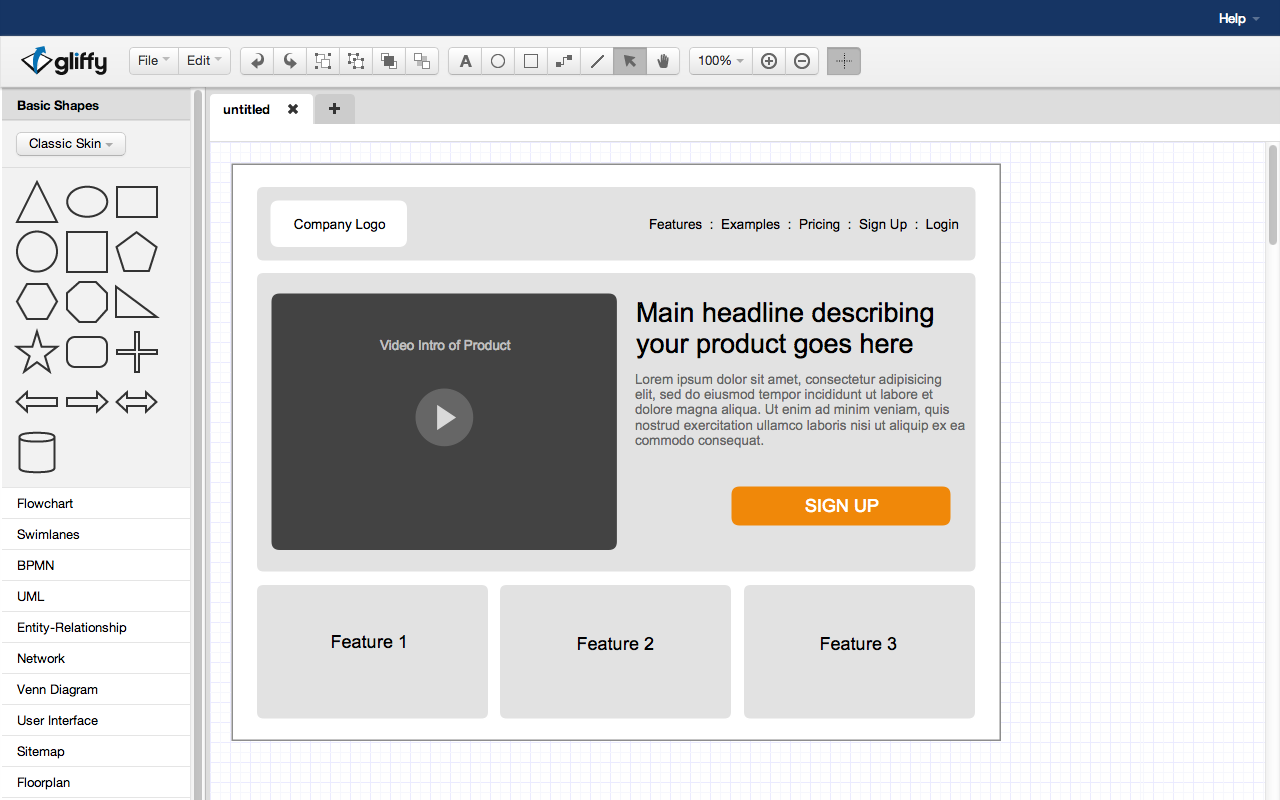Viewport: 1280px width, 800px height.
Task: Open the 100% zoom level dropdown
Action: (x=720, y=61)
